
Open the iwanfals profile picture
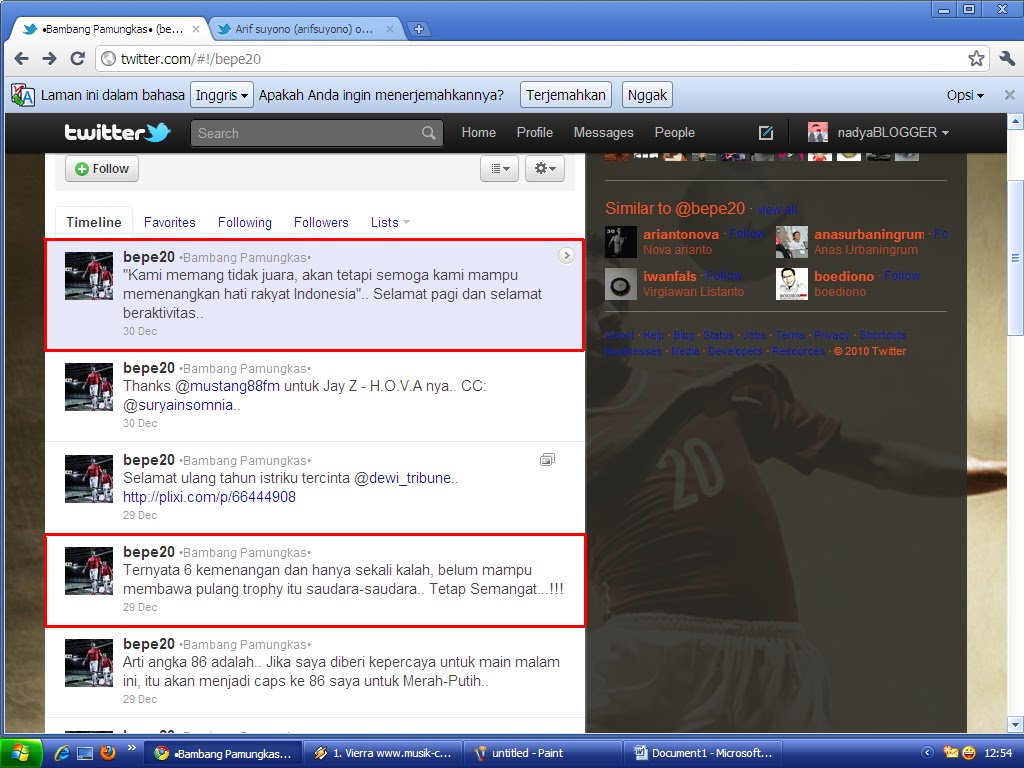tap(620, 283)
